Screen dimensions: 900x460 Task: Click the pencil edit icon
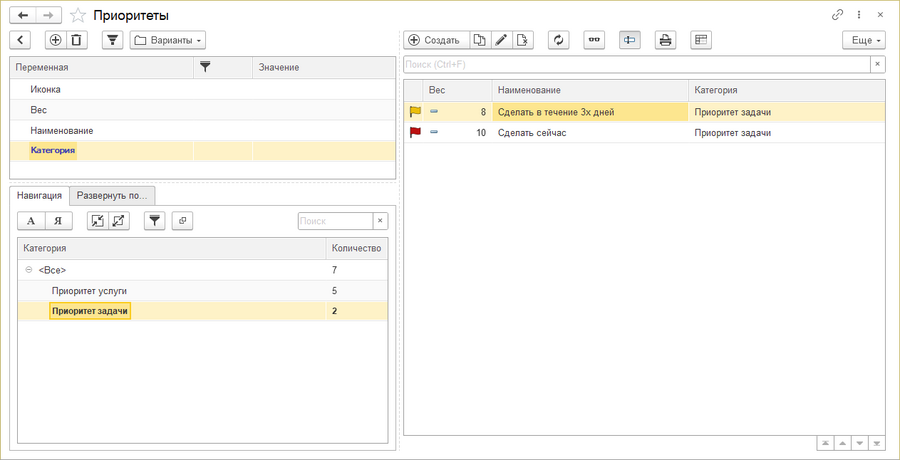[x=502, y=40]
